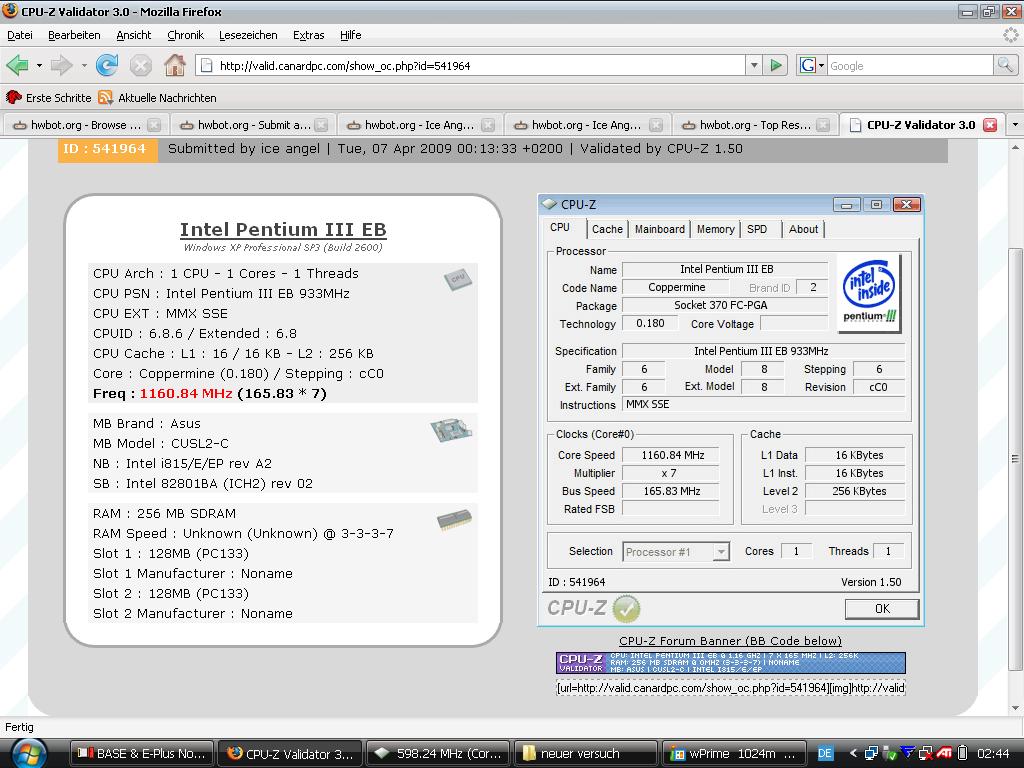Click the CPU chip icon in summary
The image size is (1024, 768).
[x=458, y=280]
